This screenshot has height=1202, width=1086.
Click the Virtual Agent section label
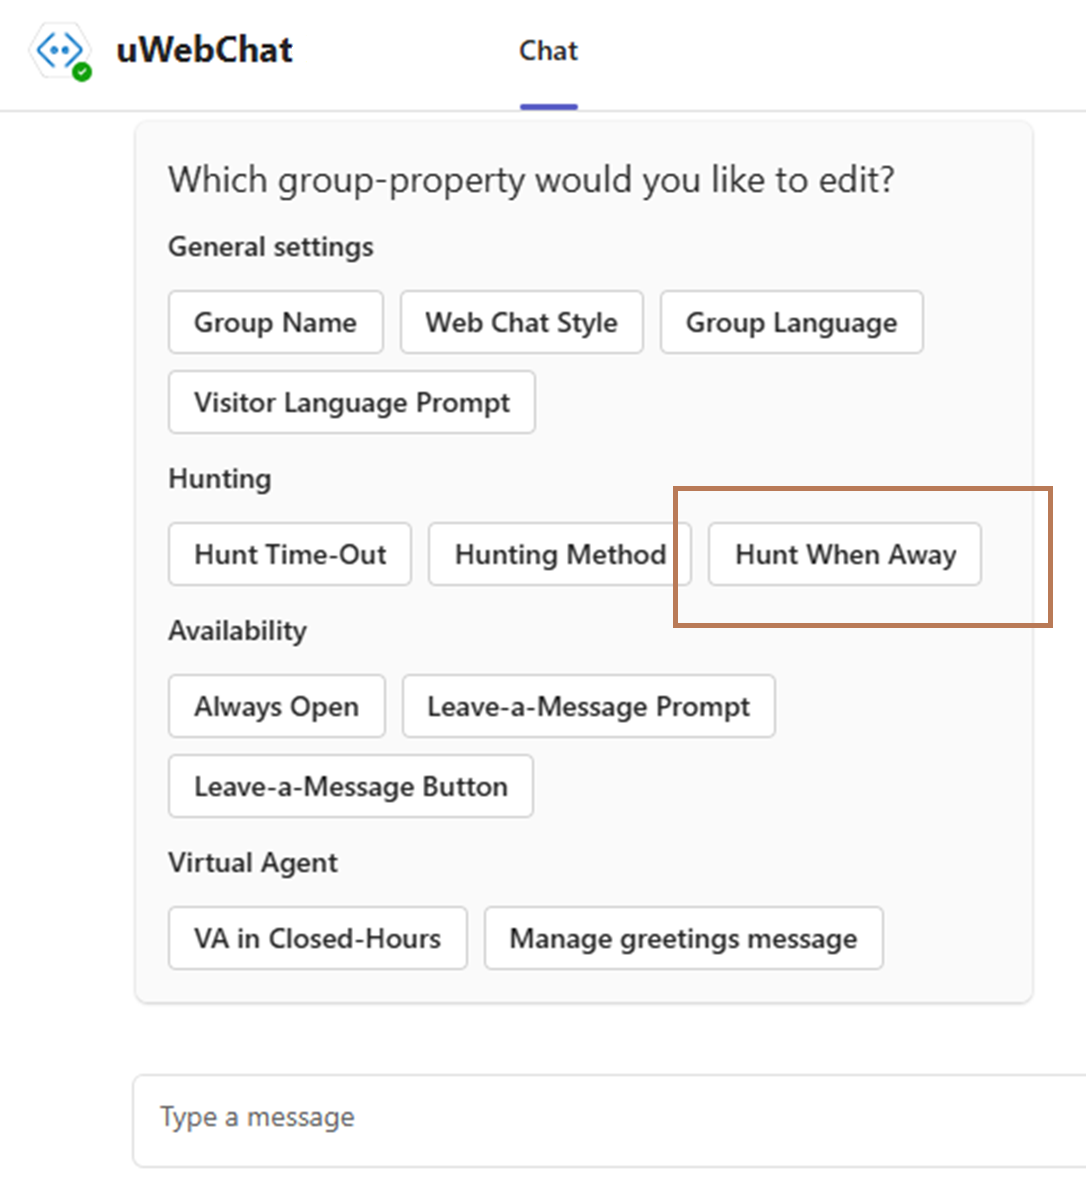pos(253,862)
